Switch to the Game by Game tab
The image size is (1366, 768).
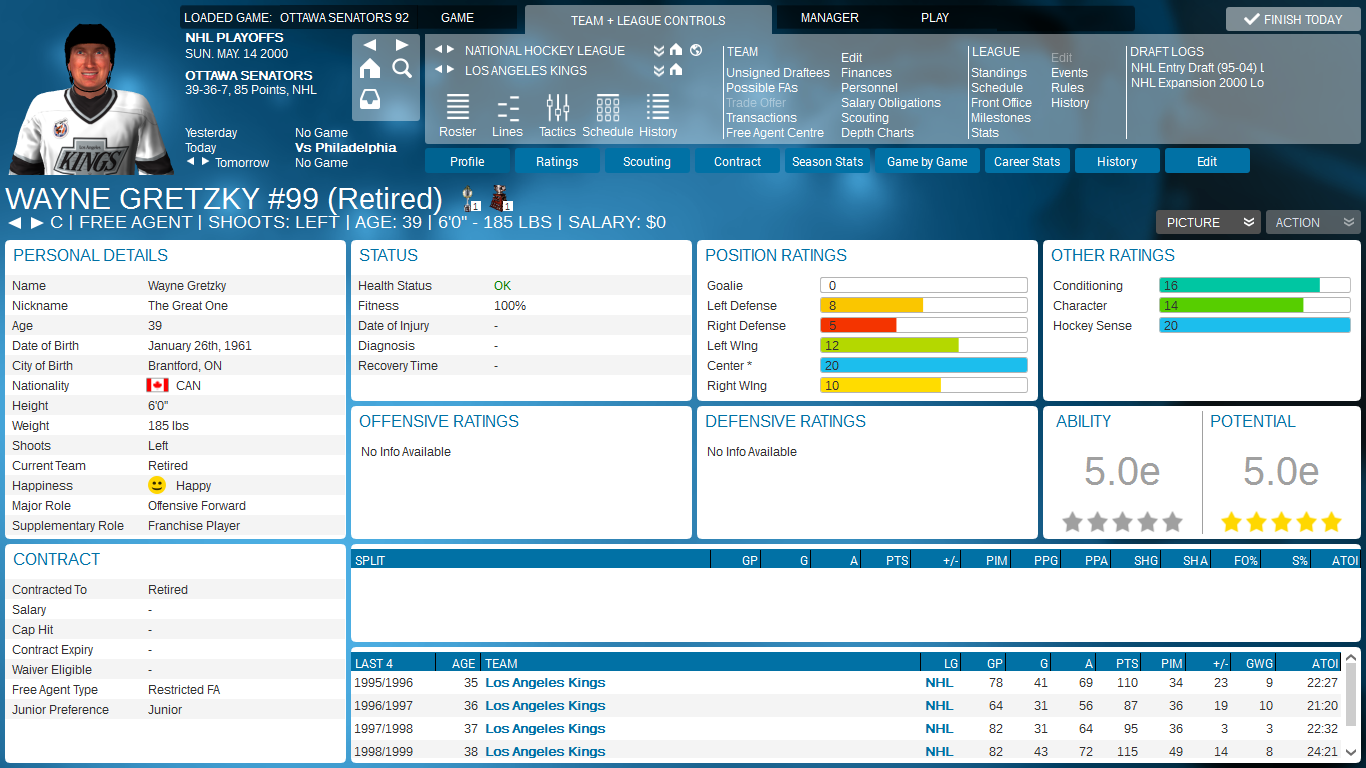[927, 161]
